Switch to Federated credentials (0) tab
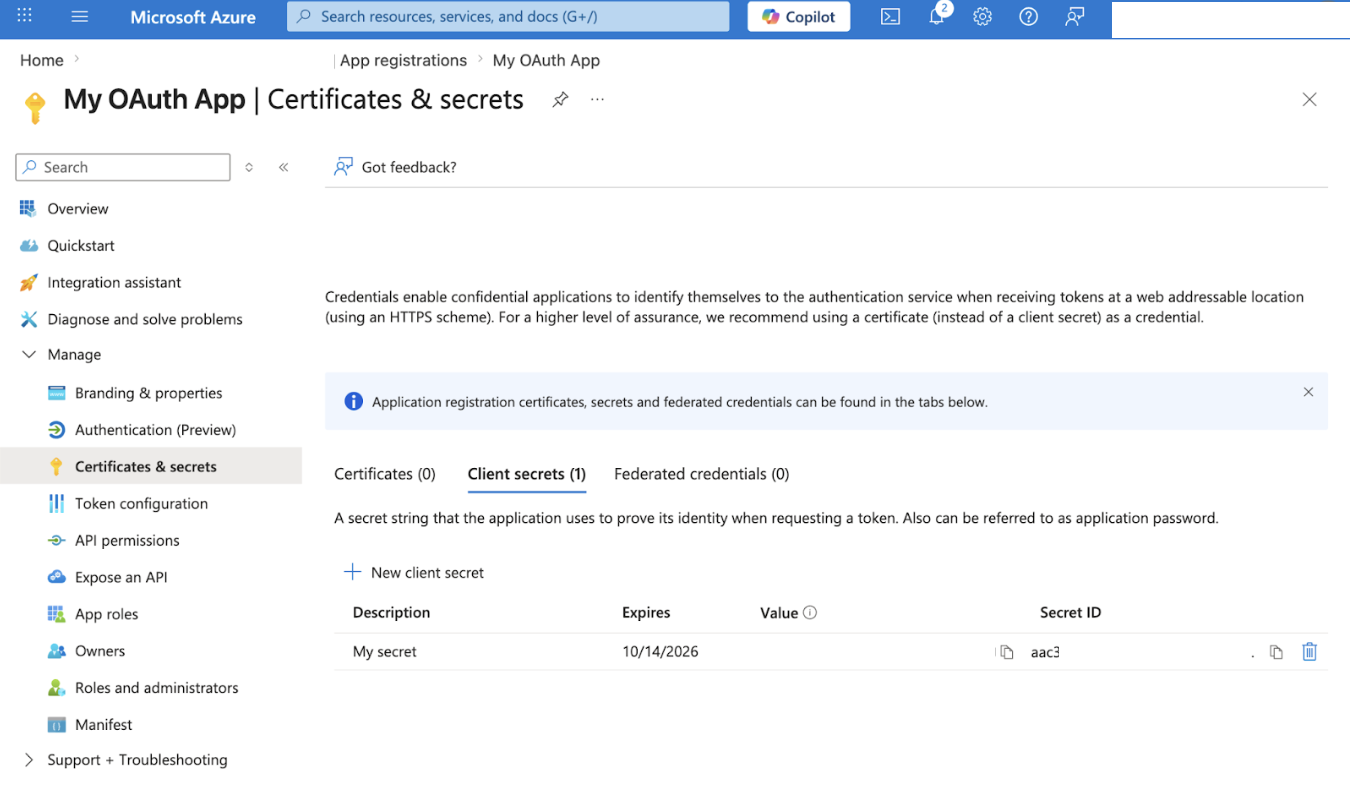The height and width of the screenshot is (786, 1358). pos(702,474)
